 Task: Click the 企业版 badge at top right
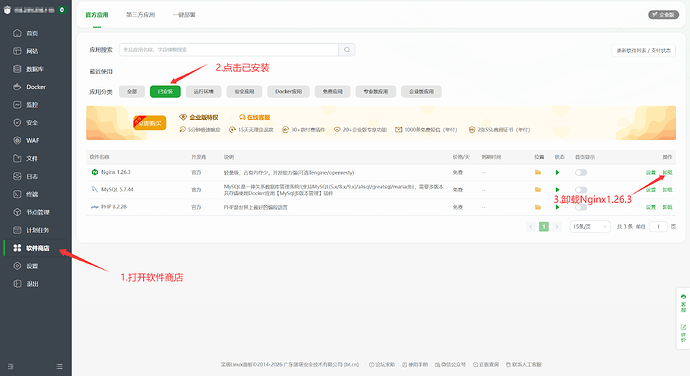(664, 15)
